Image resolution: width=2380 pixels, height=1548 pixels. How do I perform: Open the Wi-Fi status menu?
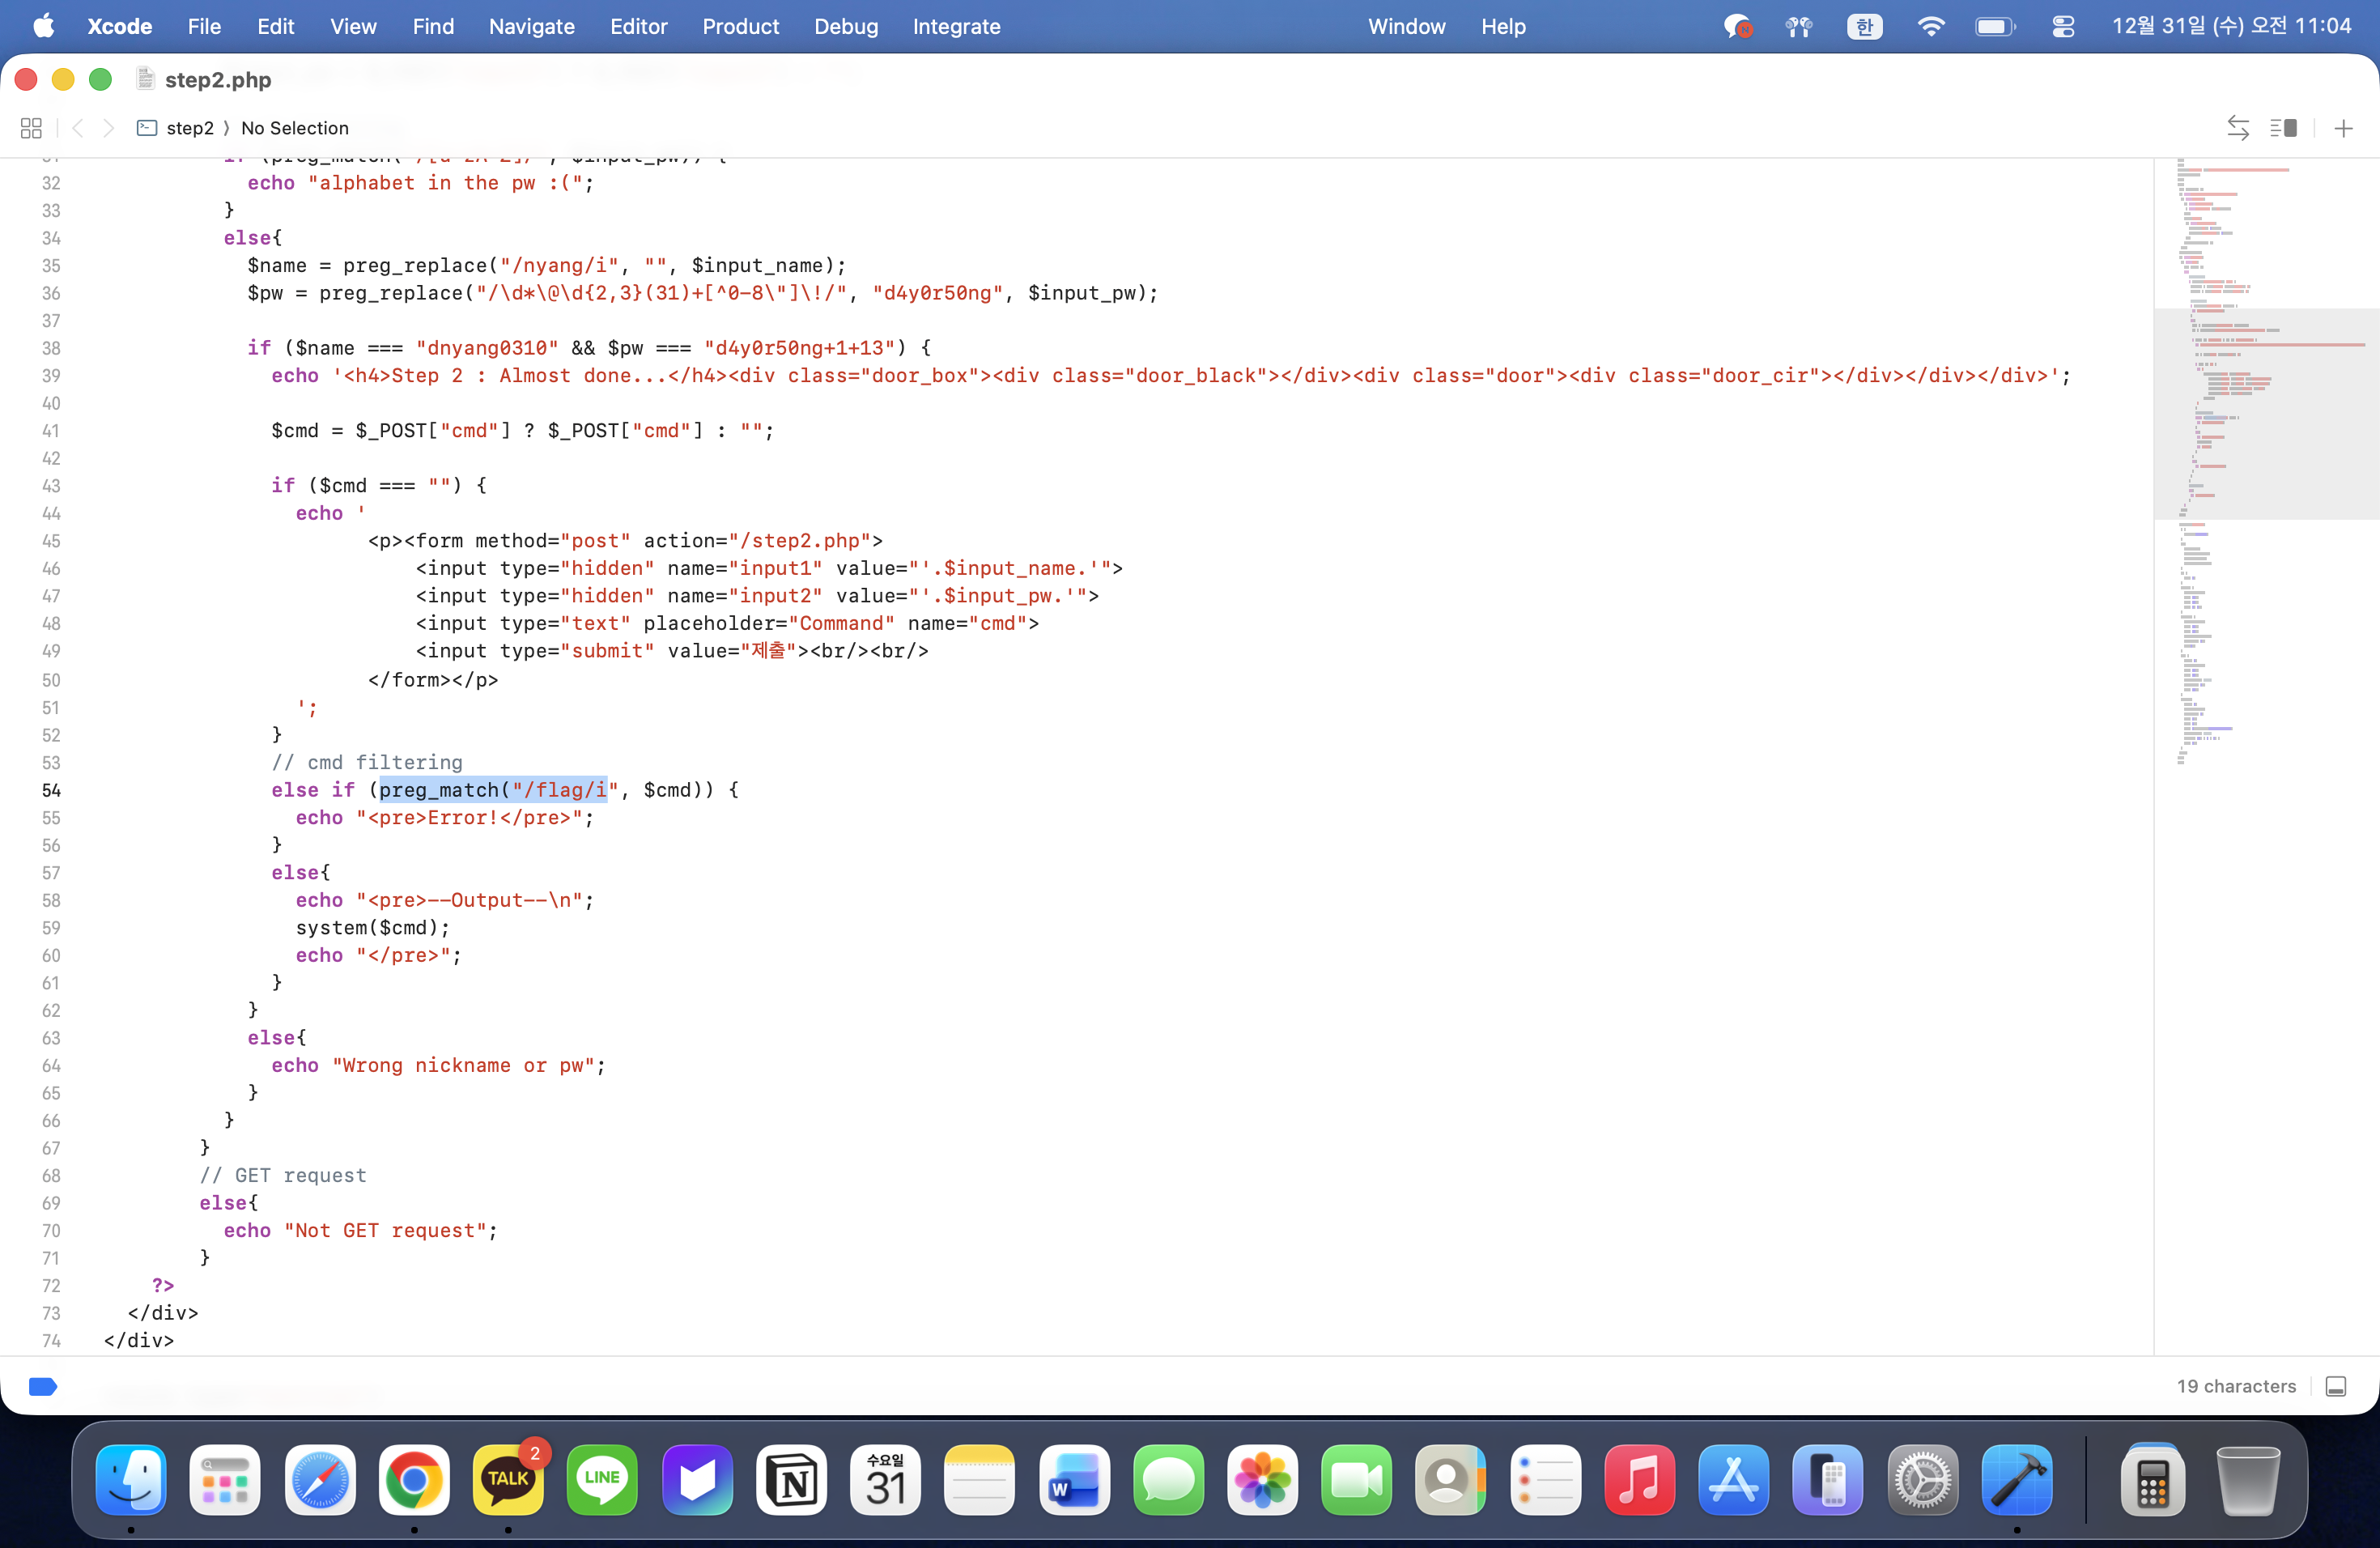[x=1930, y=27]
